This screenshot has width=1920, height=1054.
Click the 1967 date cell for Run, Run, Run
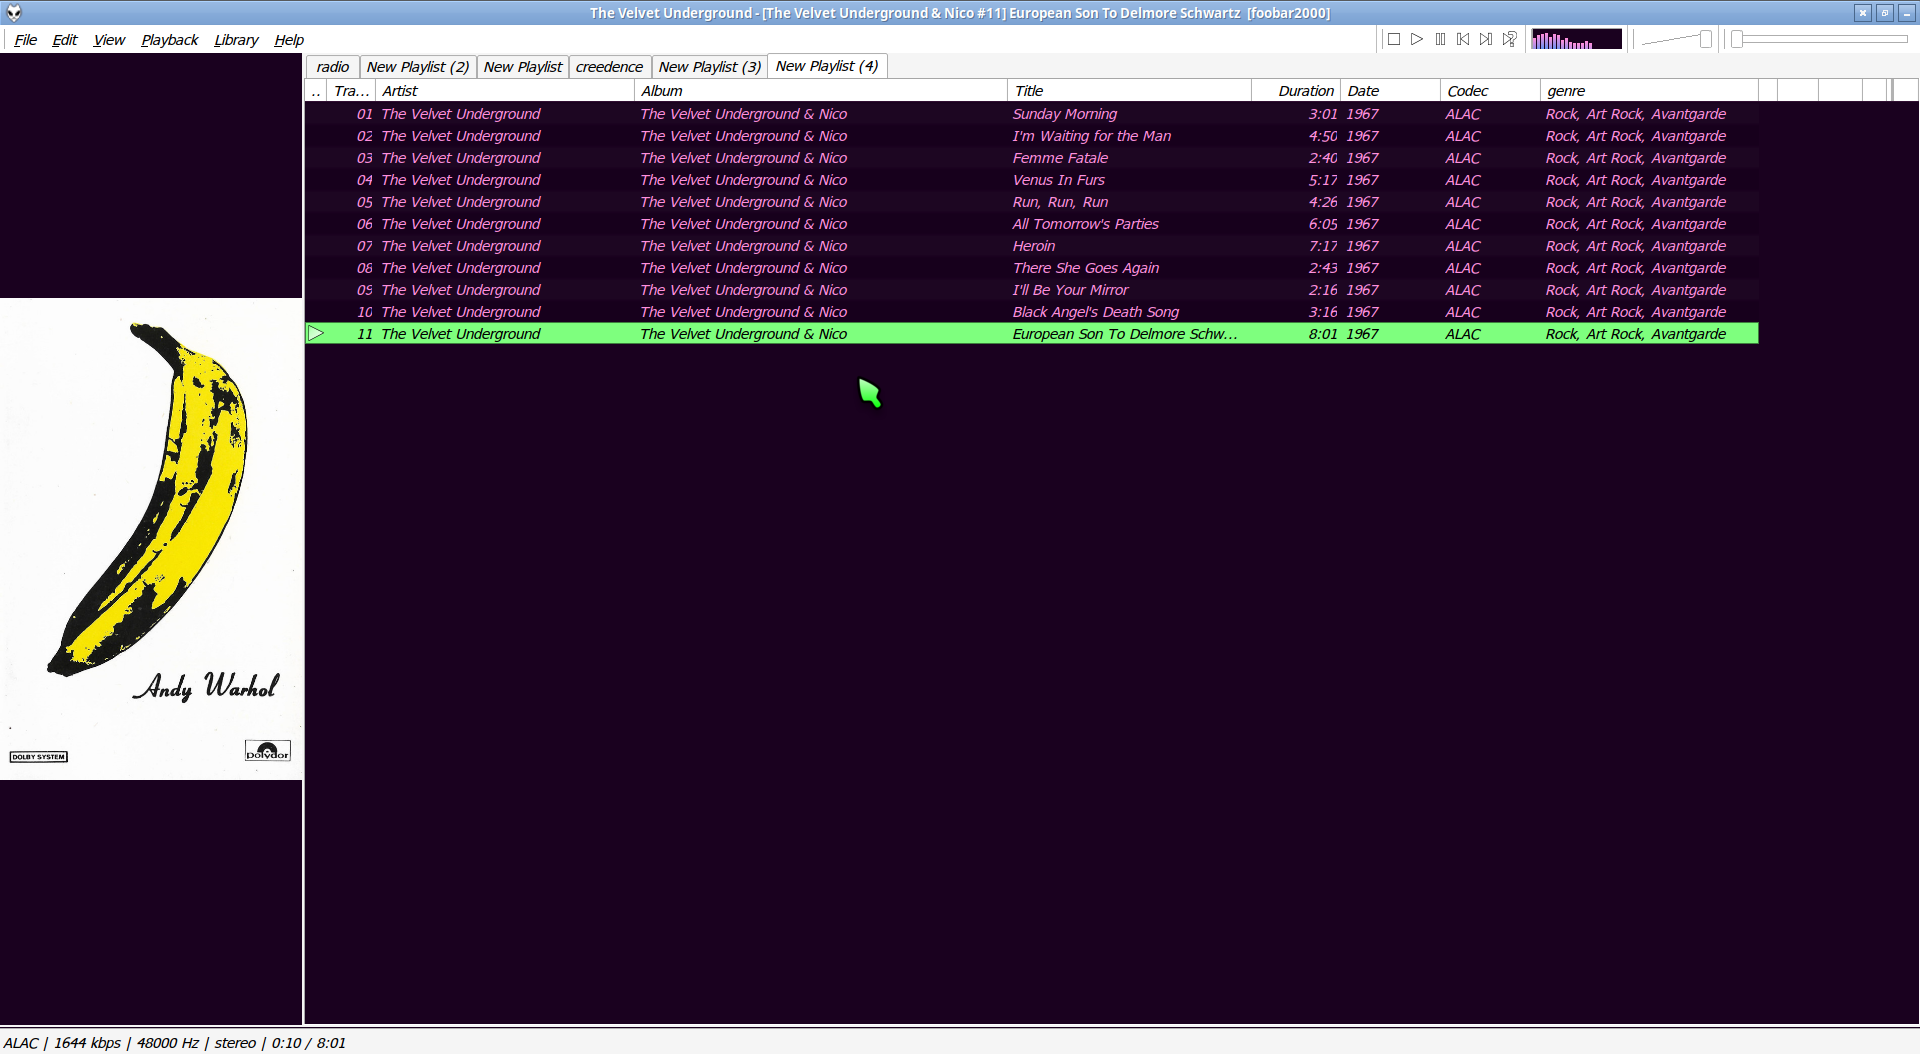point(1362,202)
